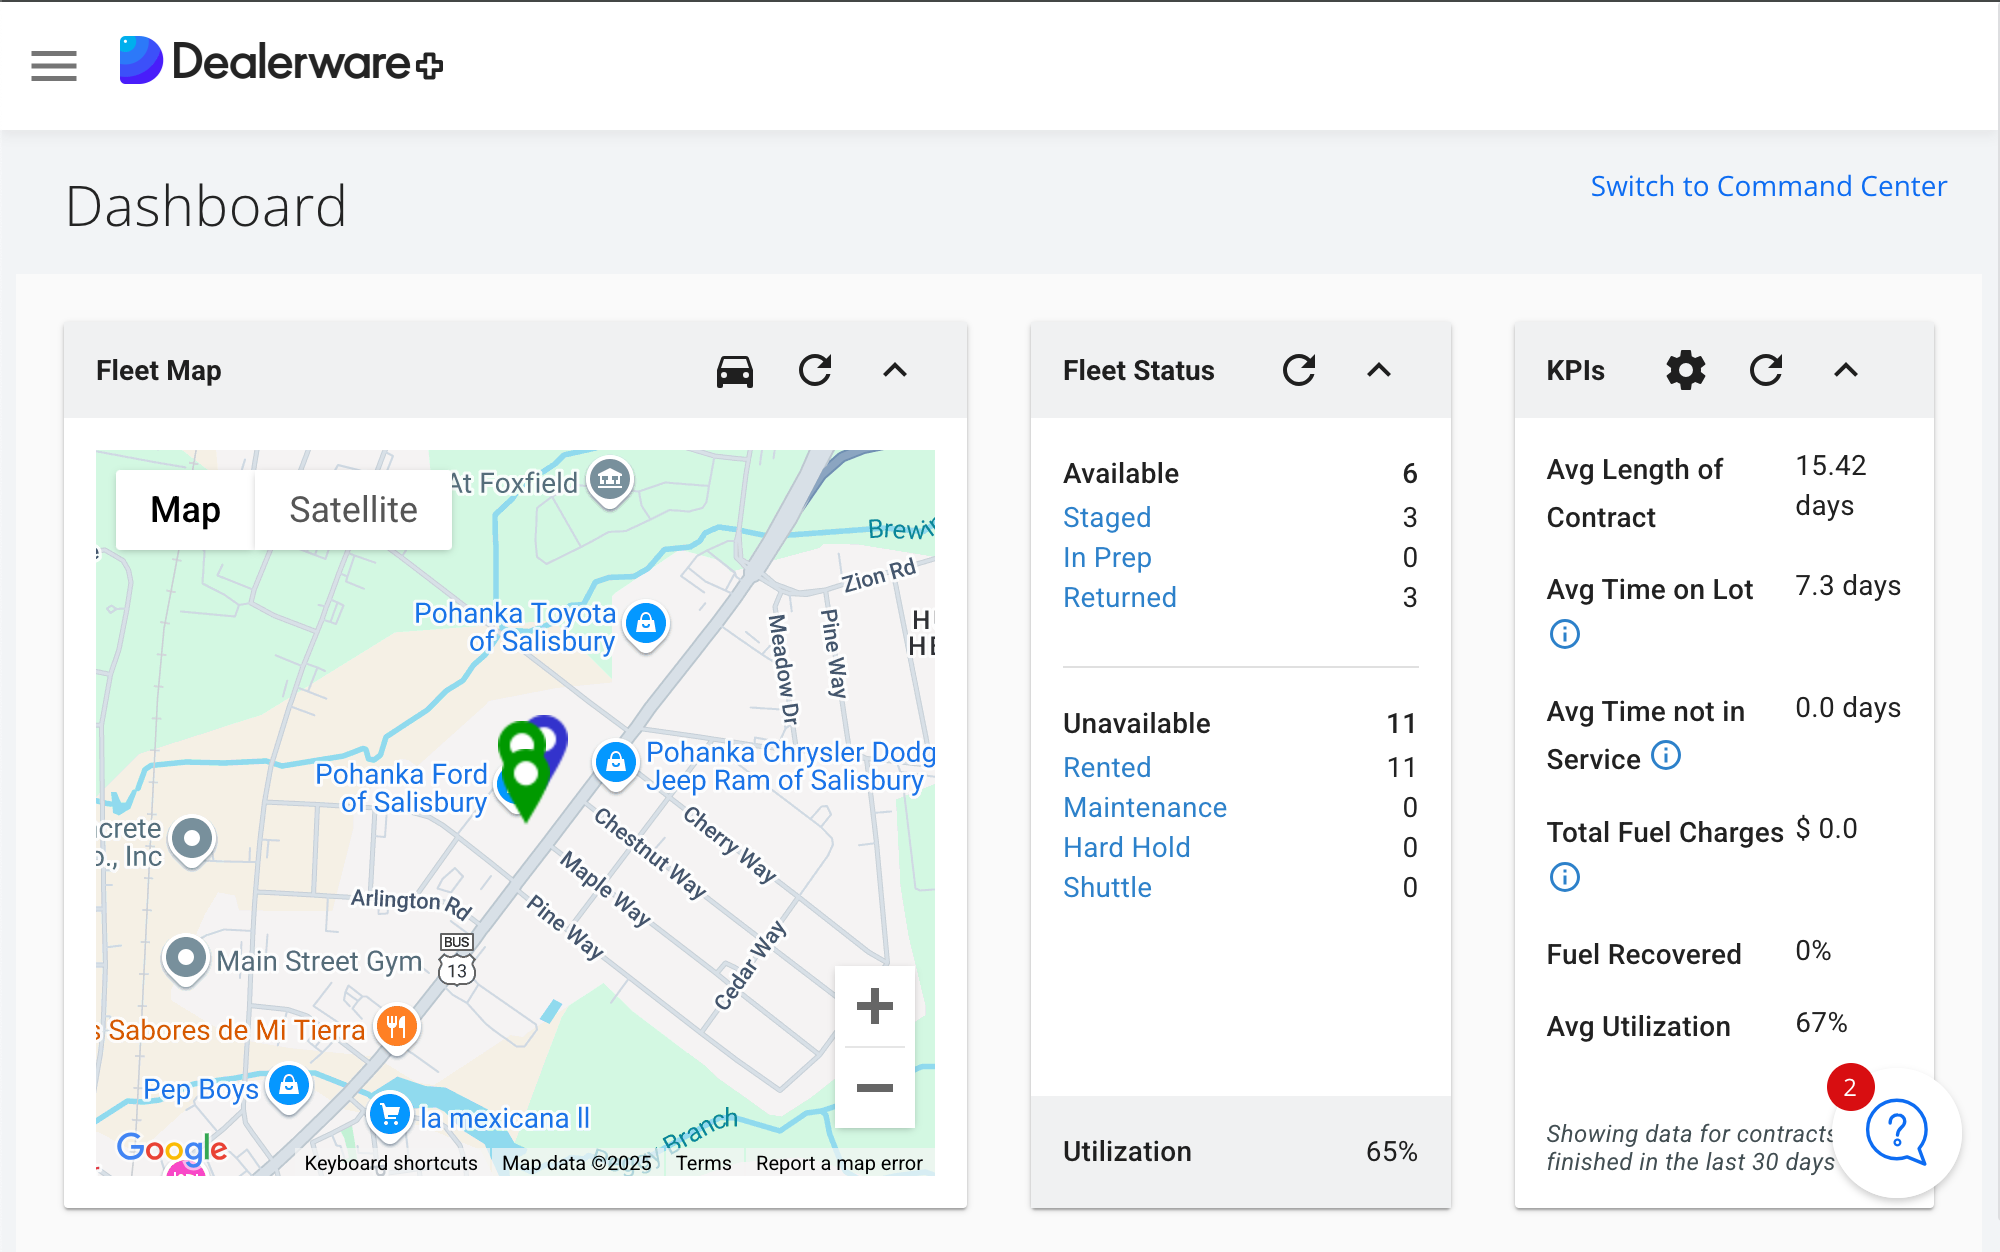This screenshot has width=2000, height=1252.
Task: Click Pohanka Ford of Salisbury label
Action: (x=401, y=788)
